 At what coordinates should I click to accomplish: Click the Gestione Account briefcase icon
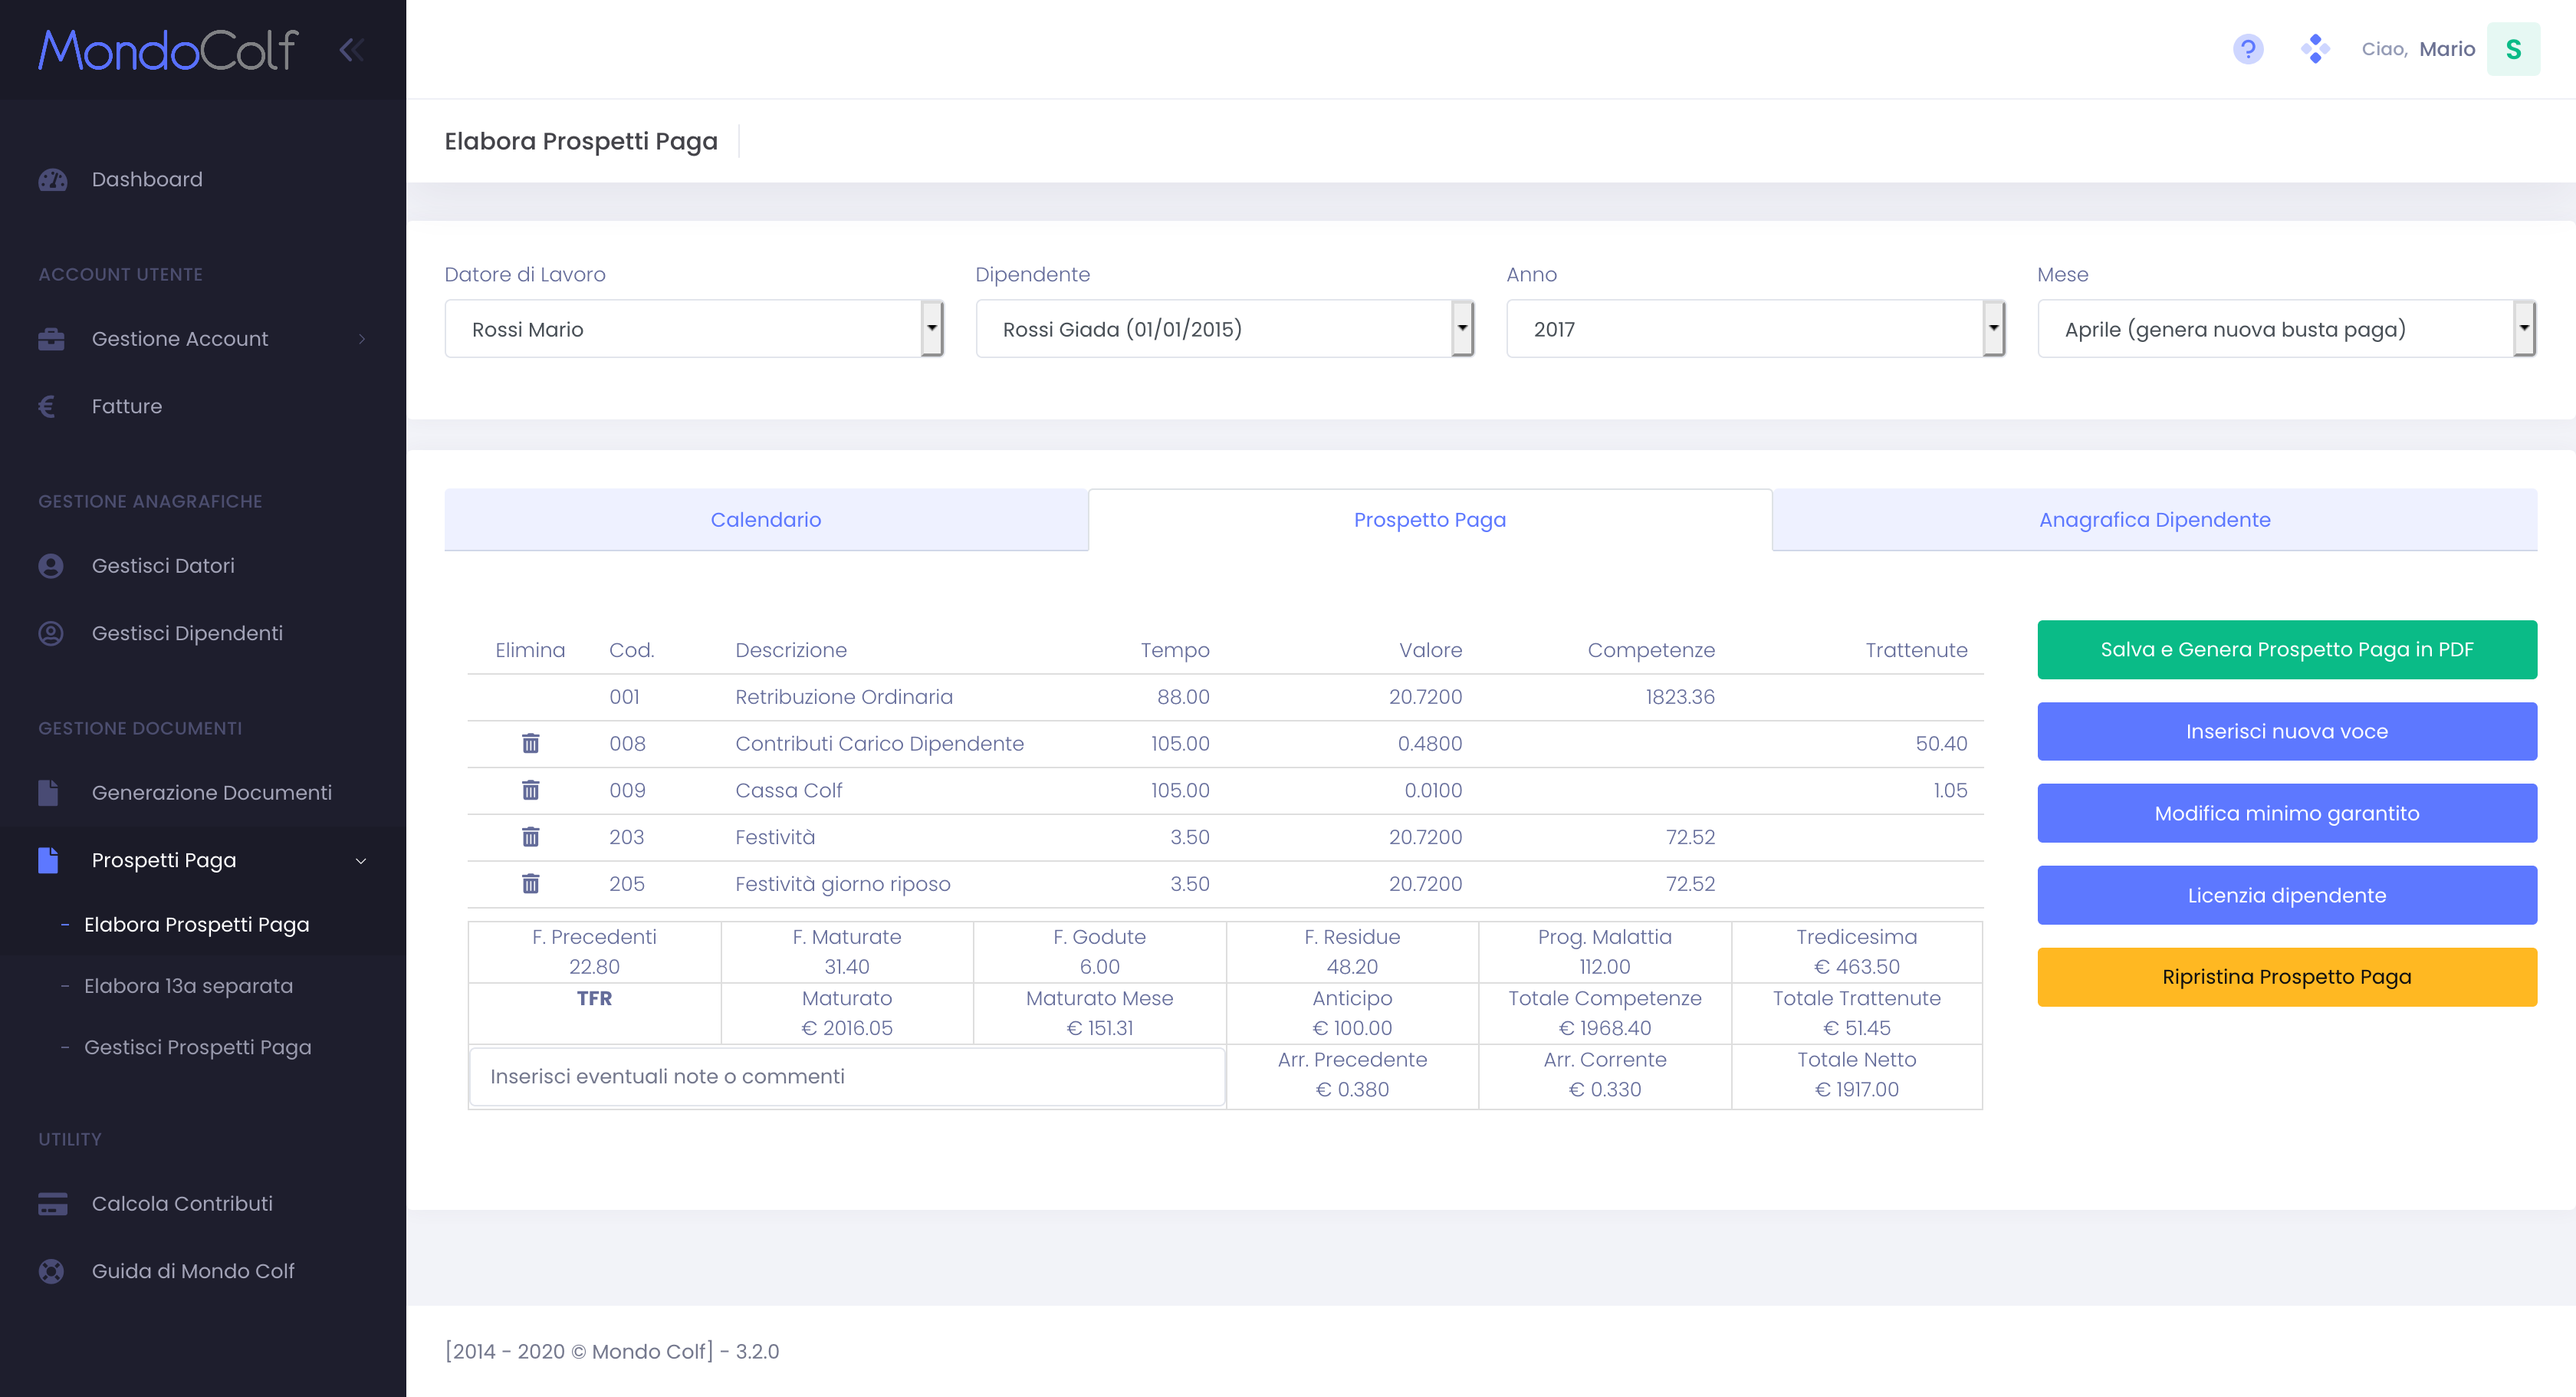tap(51, 339)
